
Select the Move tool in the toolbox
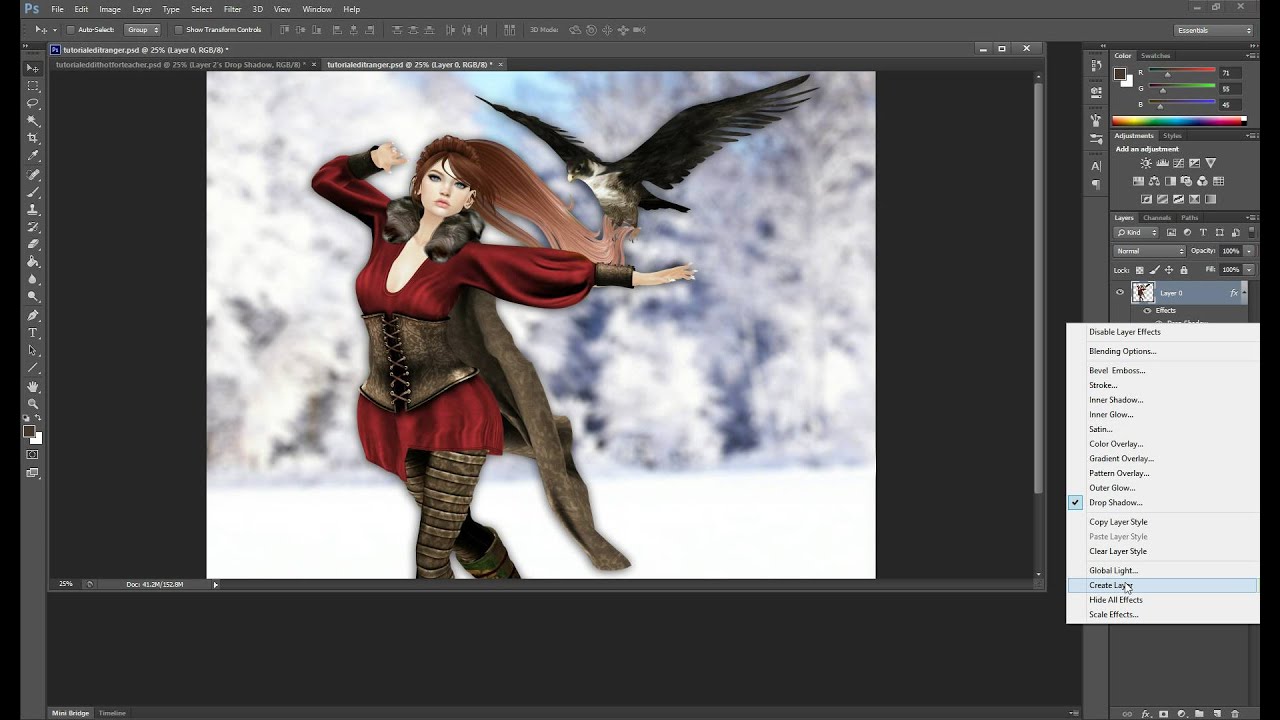[33, 68]
